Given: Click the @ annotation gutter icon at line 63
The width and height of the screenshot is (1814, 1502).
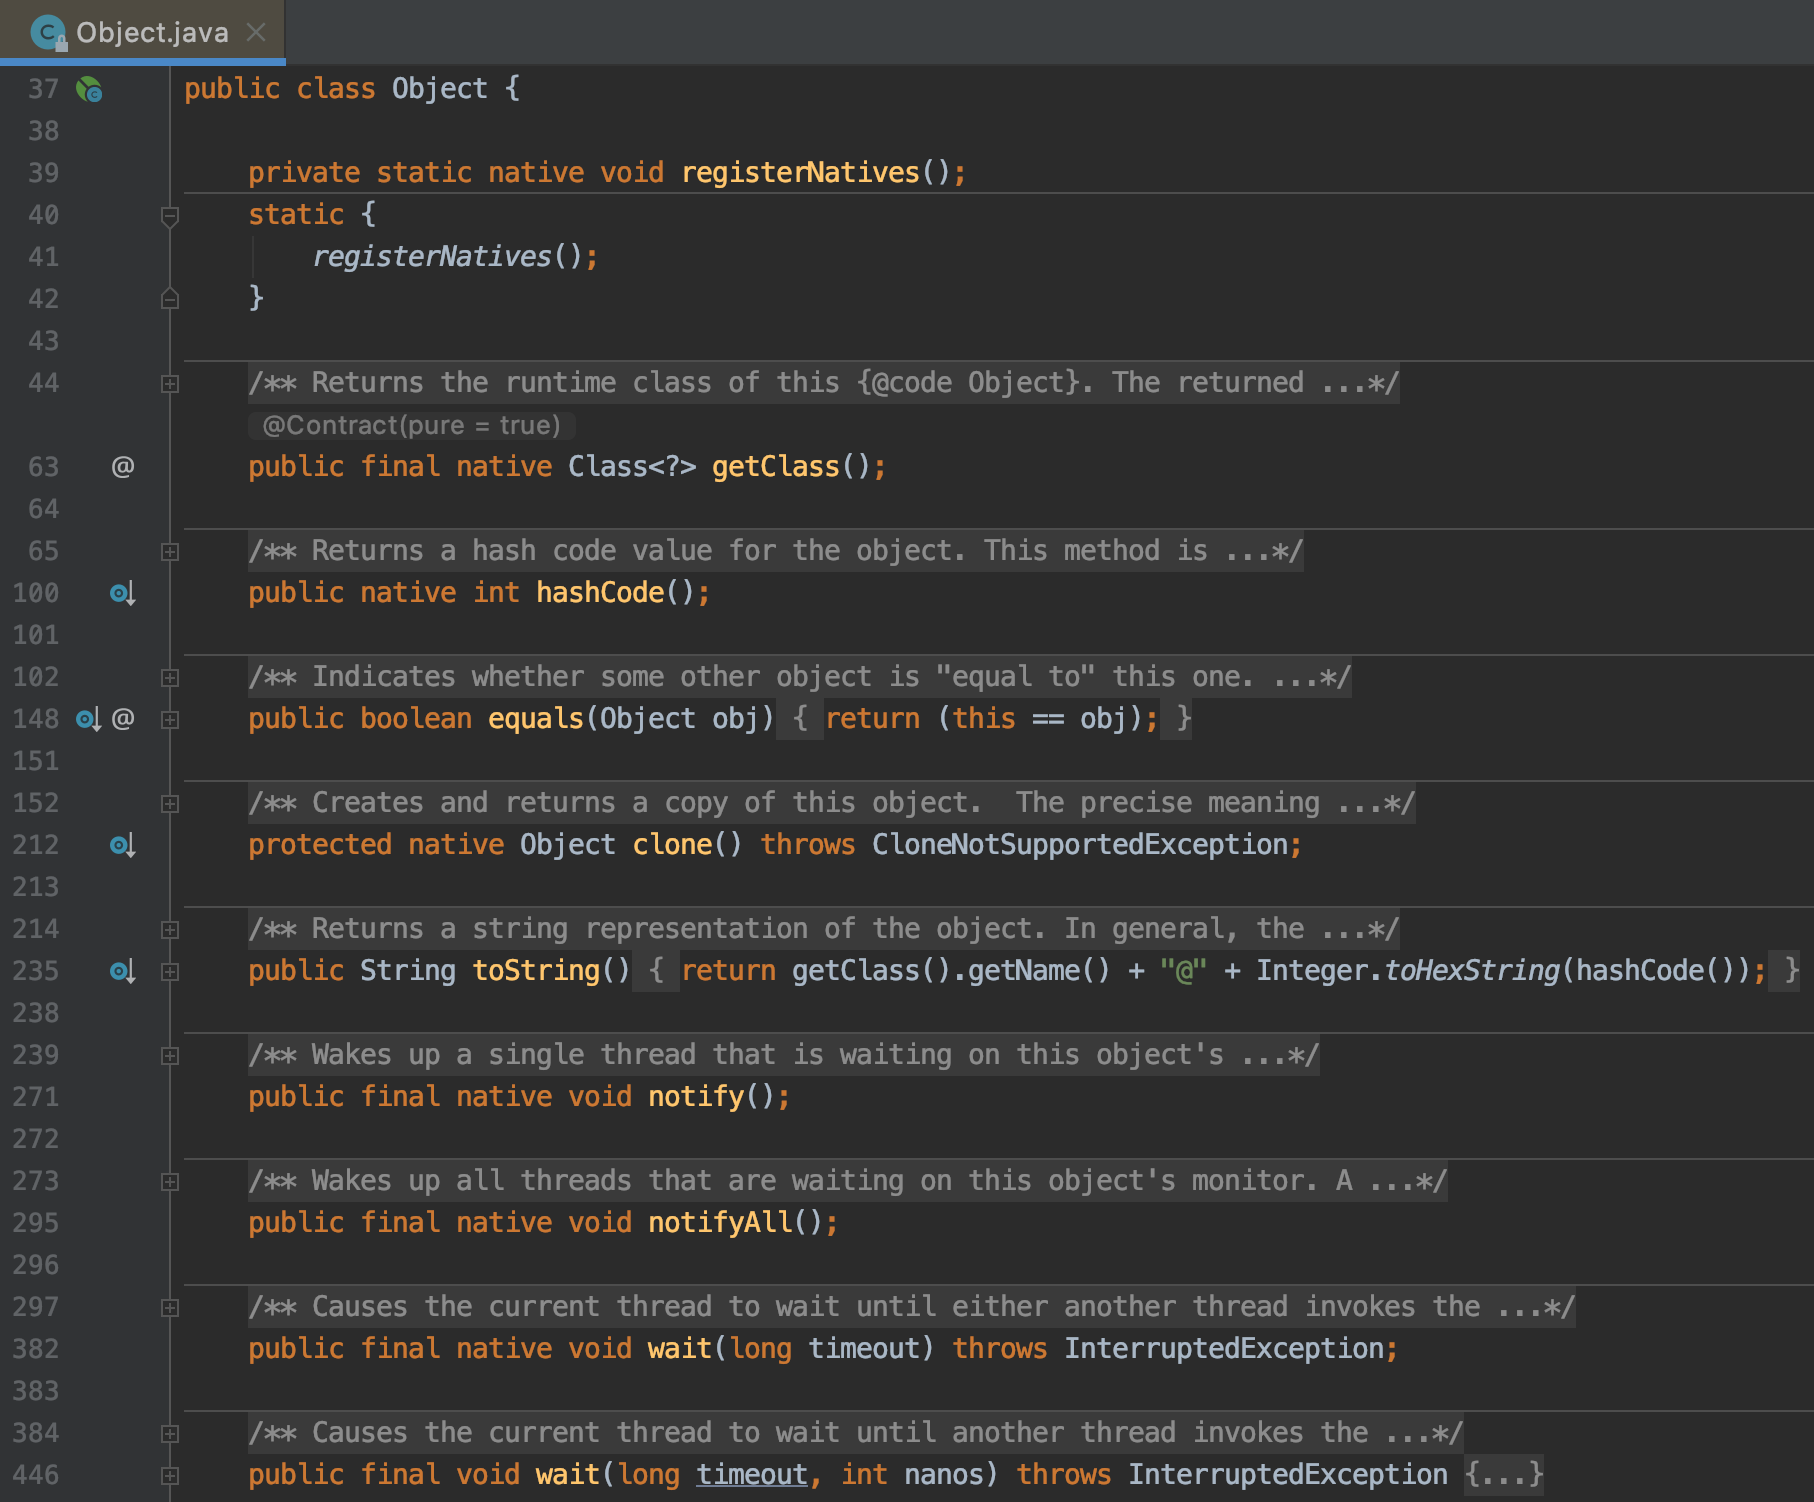Looking at the screenshot, I should 122,466.
